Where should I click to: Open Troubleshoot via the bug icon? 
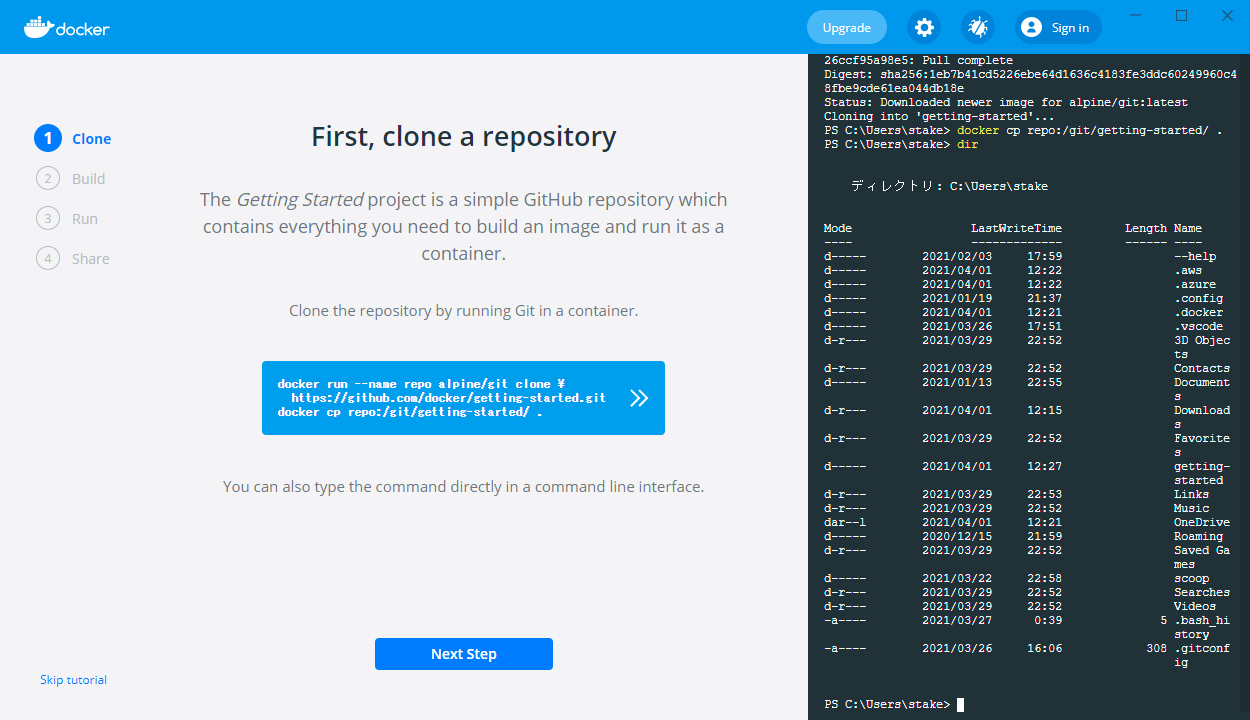978,27
